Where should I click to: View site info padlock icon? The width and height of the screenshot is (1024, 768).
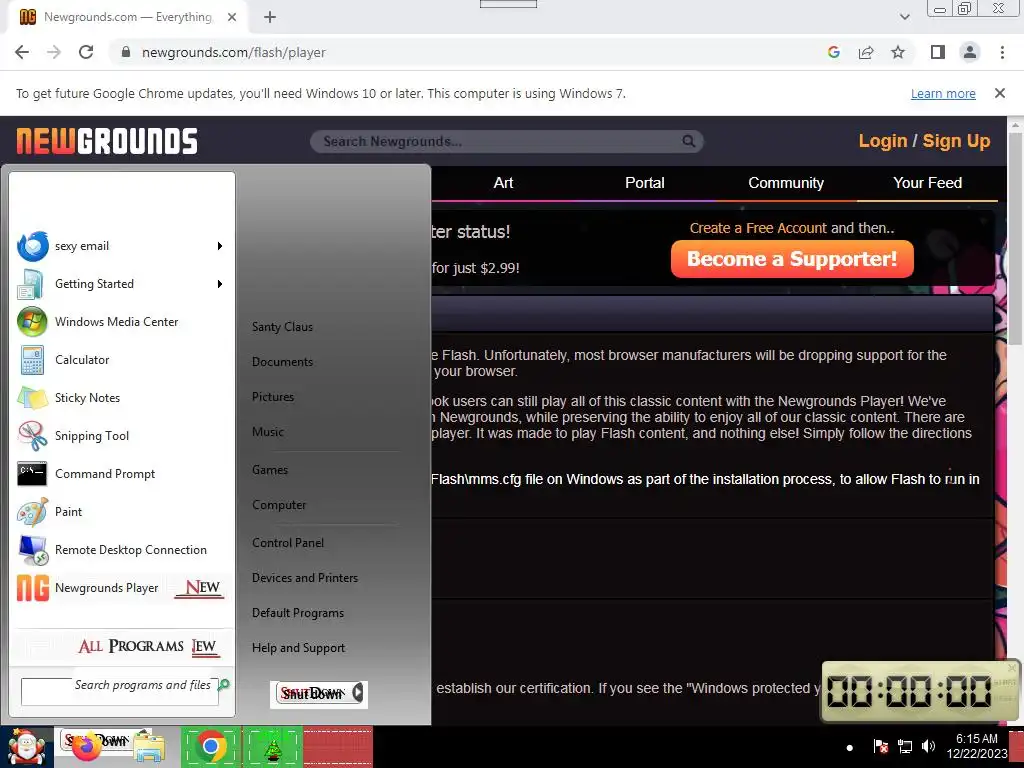[126, 52]
